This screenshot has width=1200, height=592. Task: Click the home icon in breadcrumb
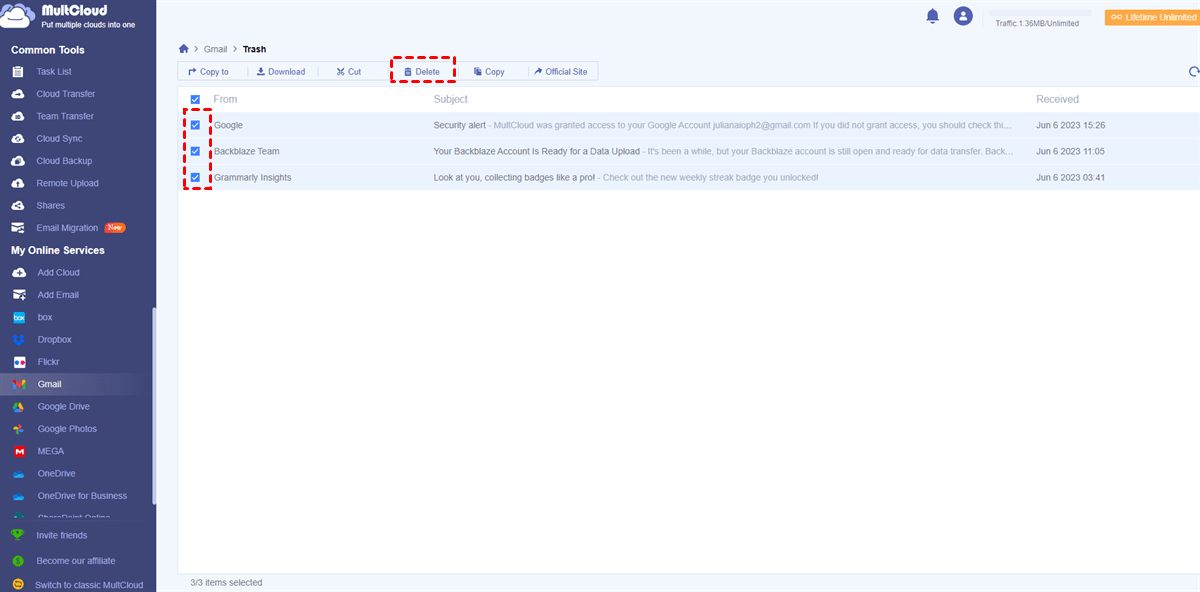pos(183,48)
